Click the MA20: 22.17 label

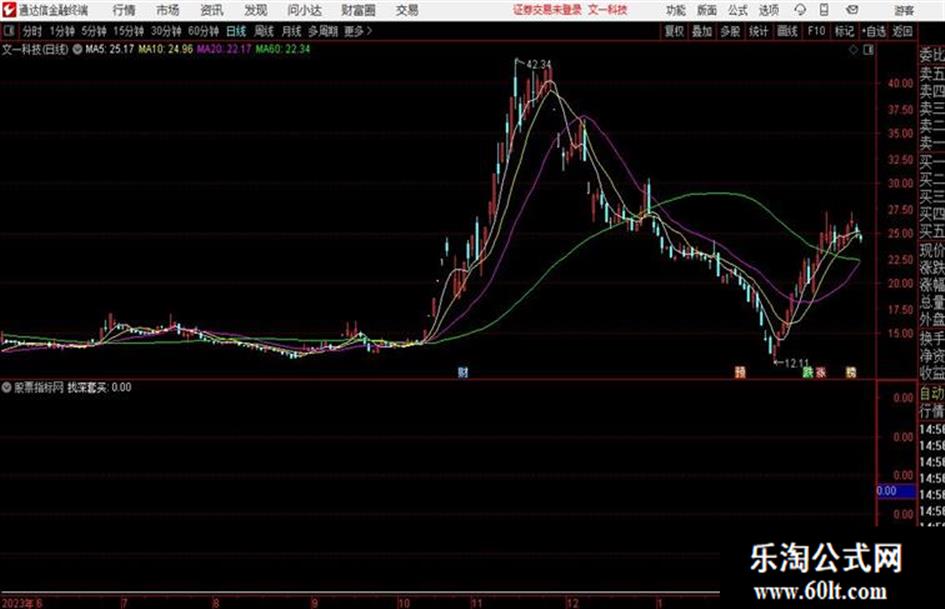(224, 49)
